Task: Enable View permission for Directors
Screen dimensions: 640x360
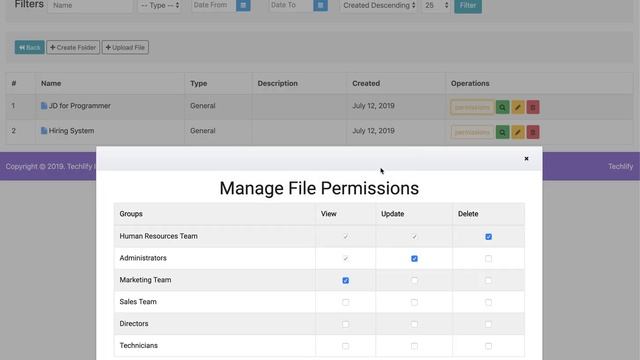Action: pos(346,324)
